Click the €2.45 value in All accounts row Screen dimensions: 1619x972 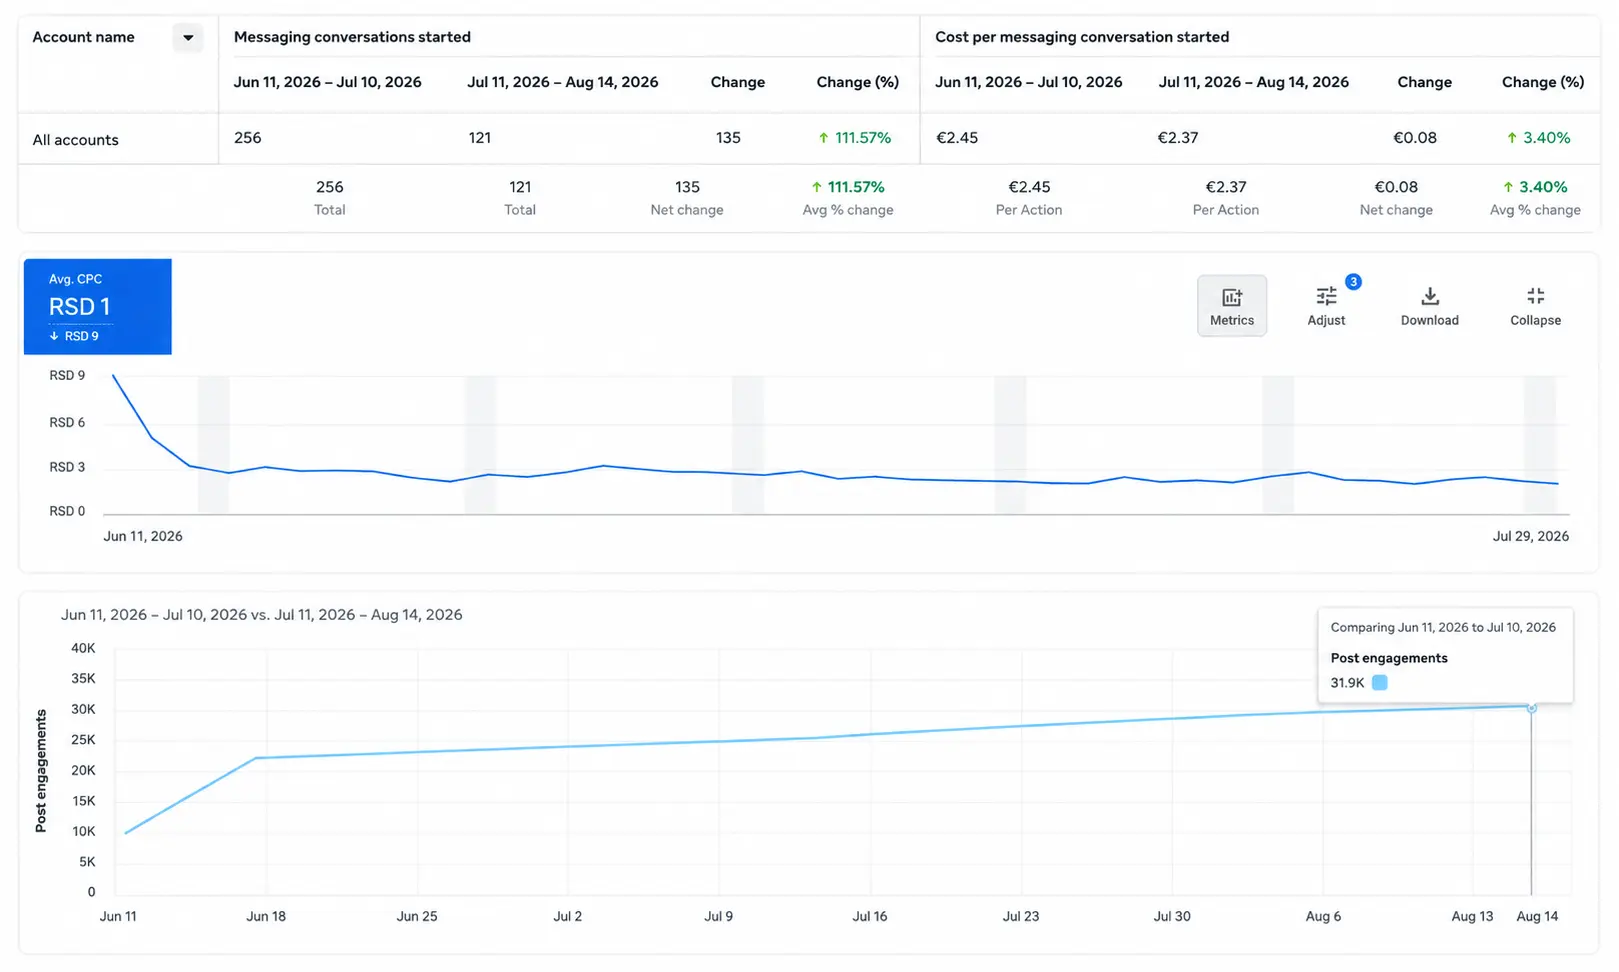click(x=957, y=138)
